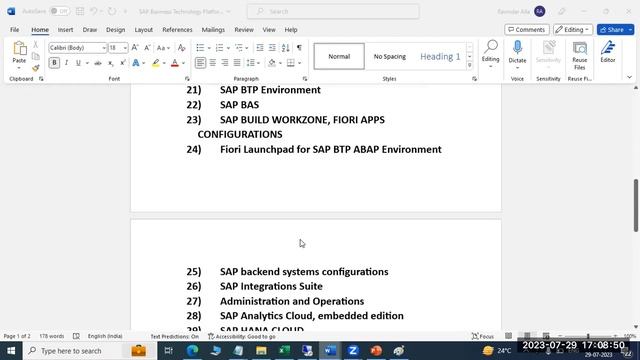Open the Comments button
640x360 pixels.
[527, 30]
